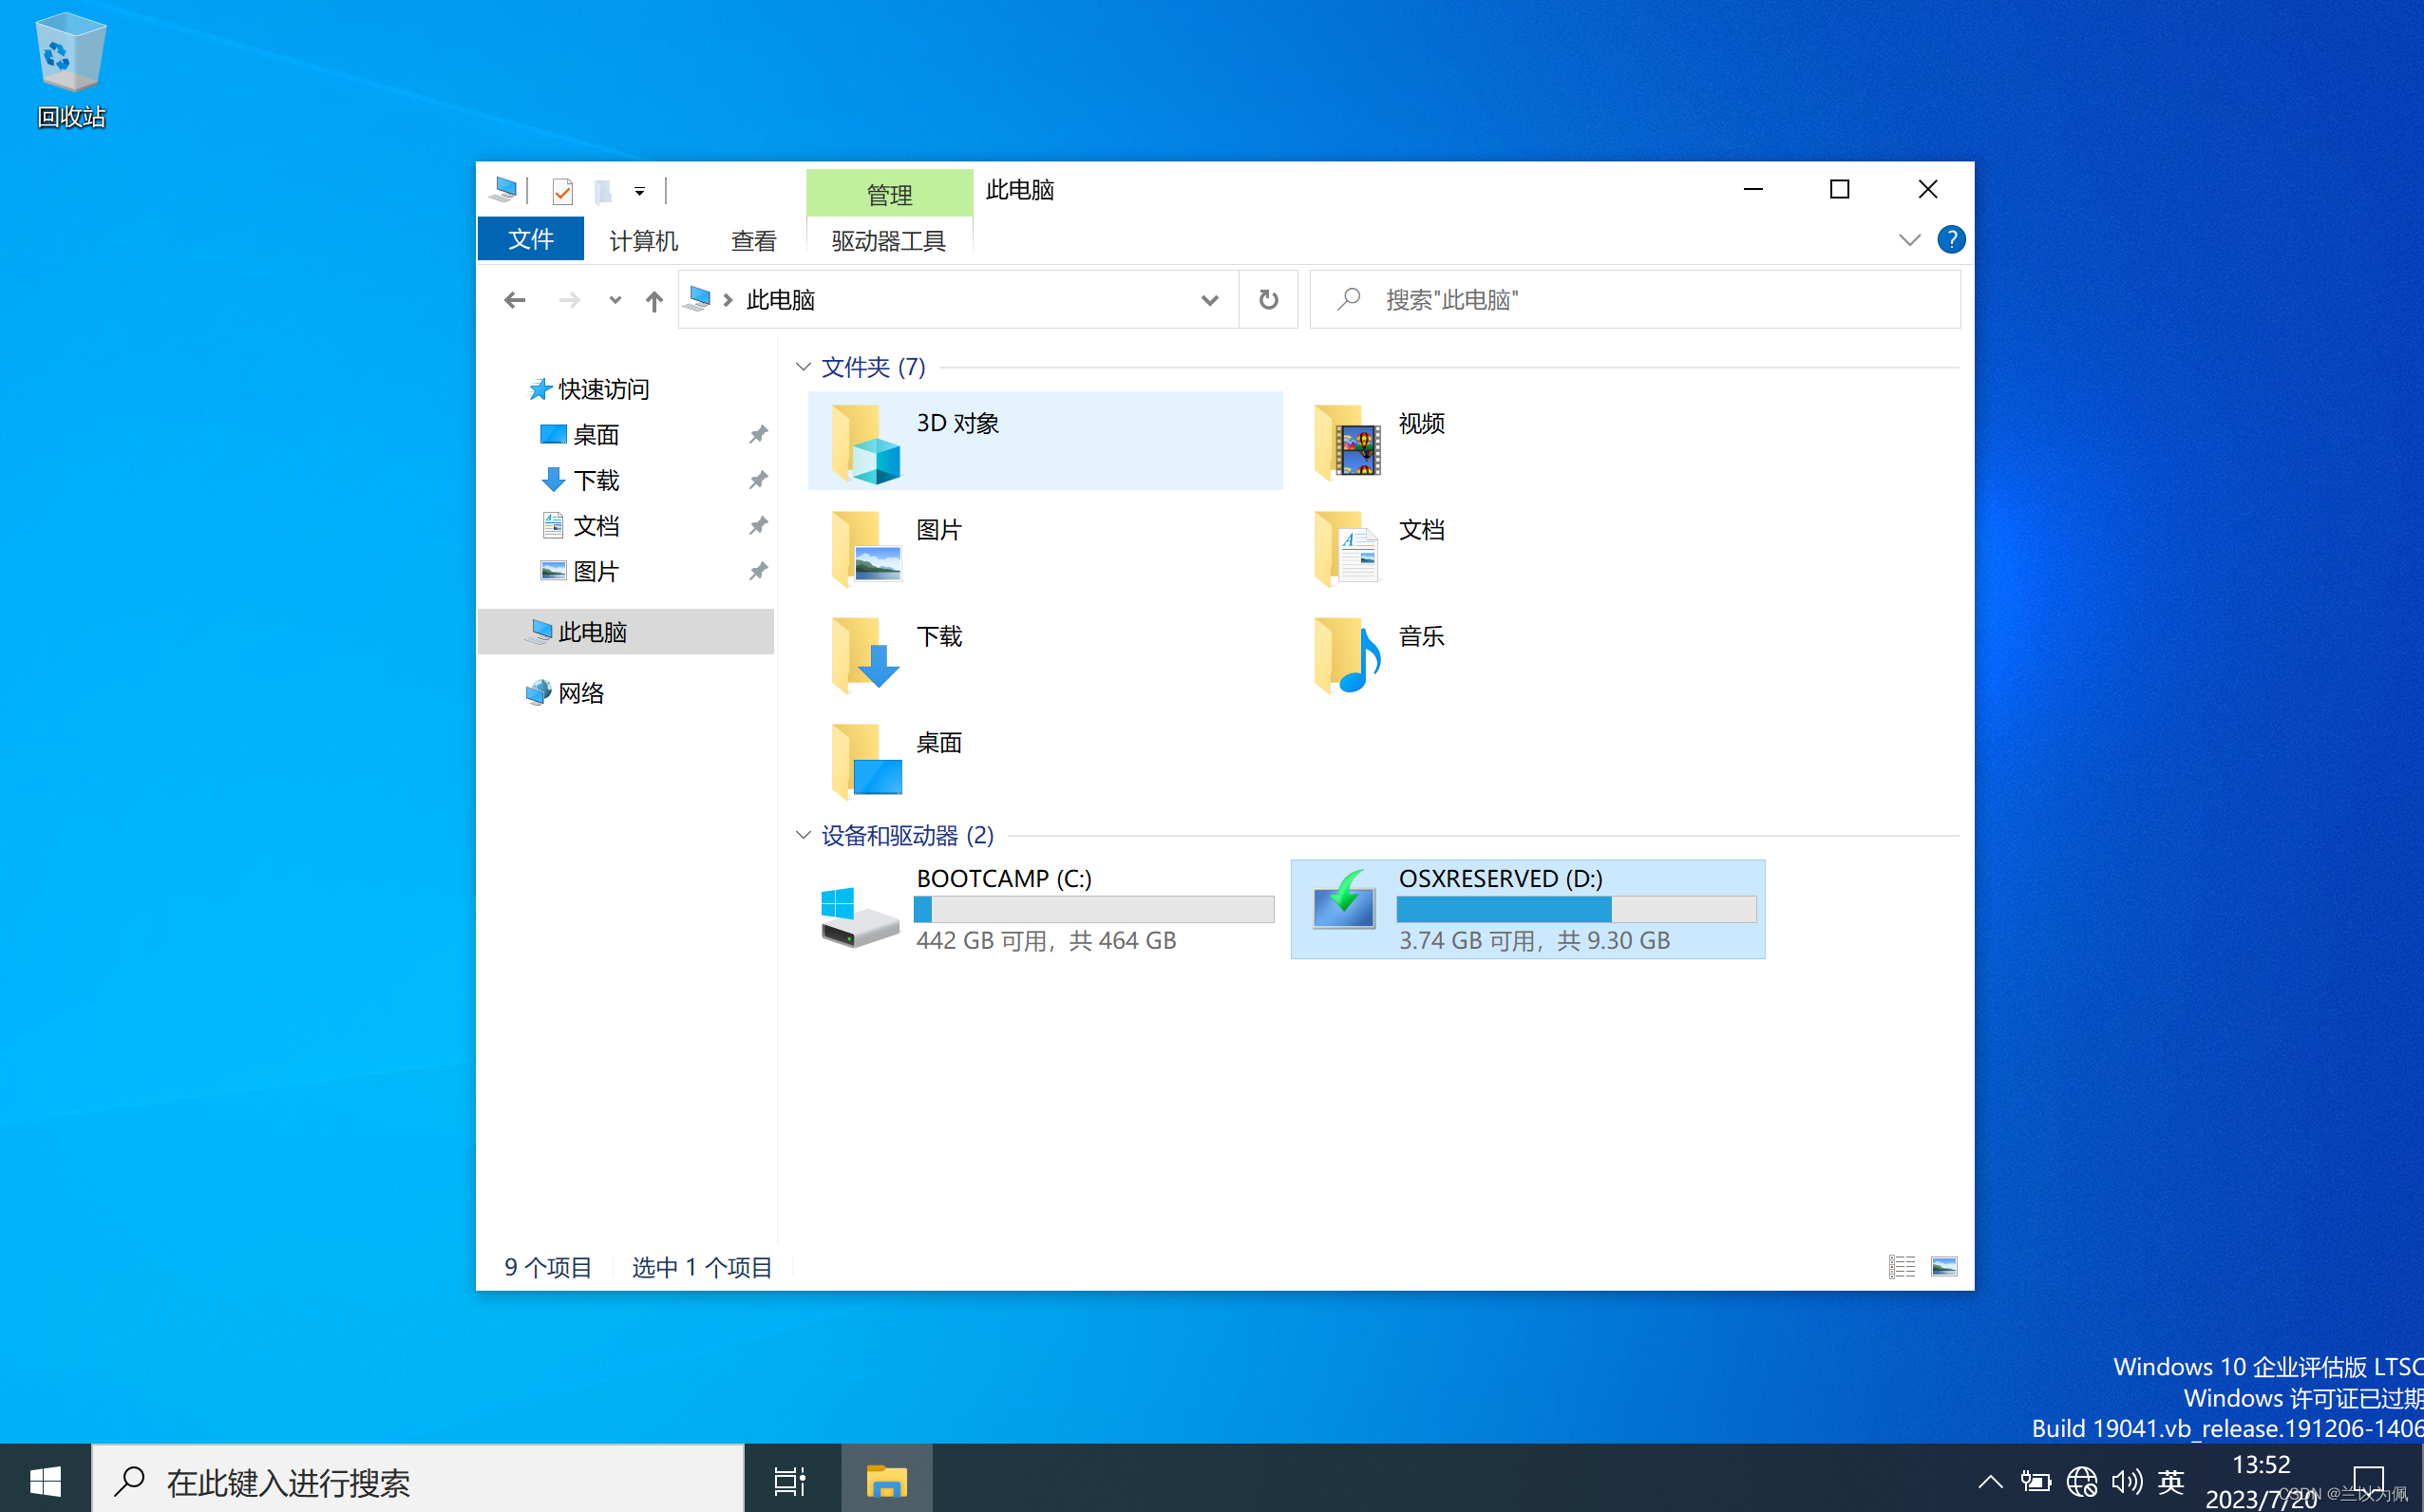Open Task View from the taskbar
Image resolution: width=2424 pixels, height=1512 pixels.
[x=789, y=1481]
